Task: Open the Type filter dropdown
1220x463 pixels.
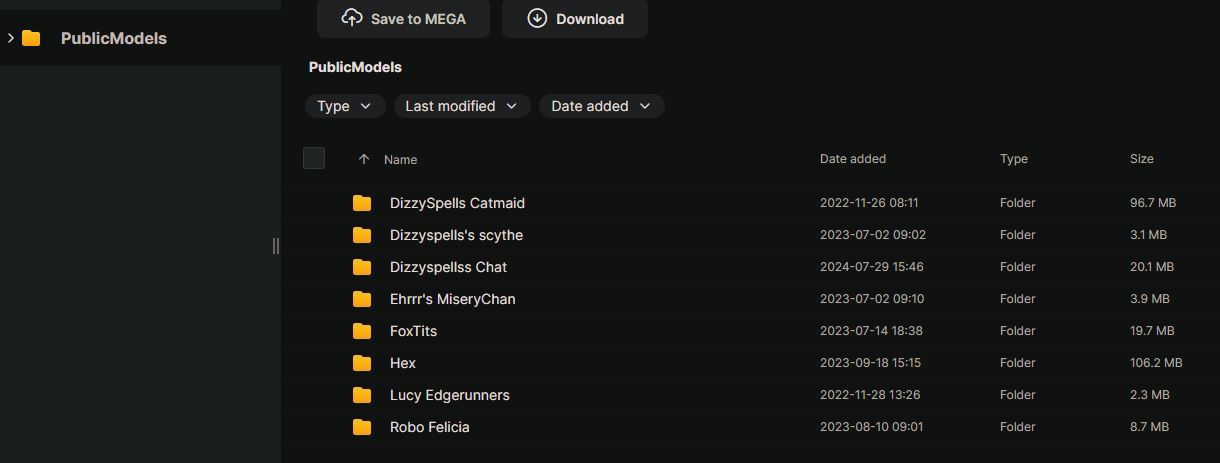Action: (x=345, y=106)
